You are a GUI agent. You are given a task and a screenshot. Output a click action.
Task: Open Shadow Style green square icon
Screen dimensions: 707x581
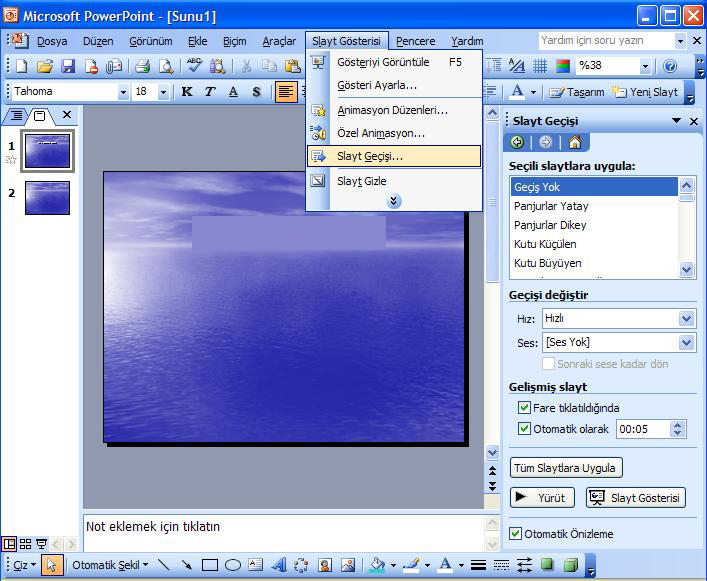(547, 564)
